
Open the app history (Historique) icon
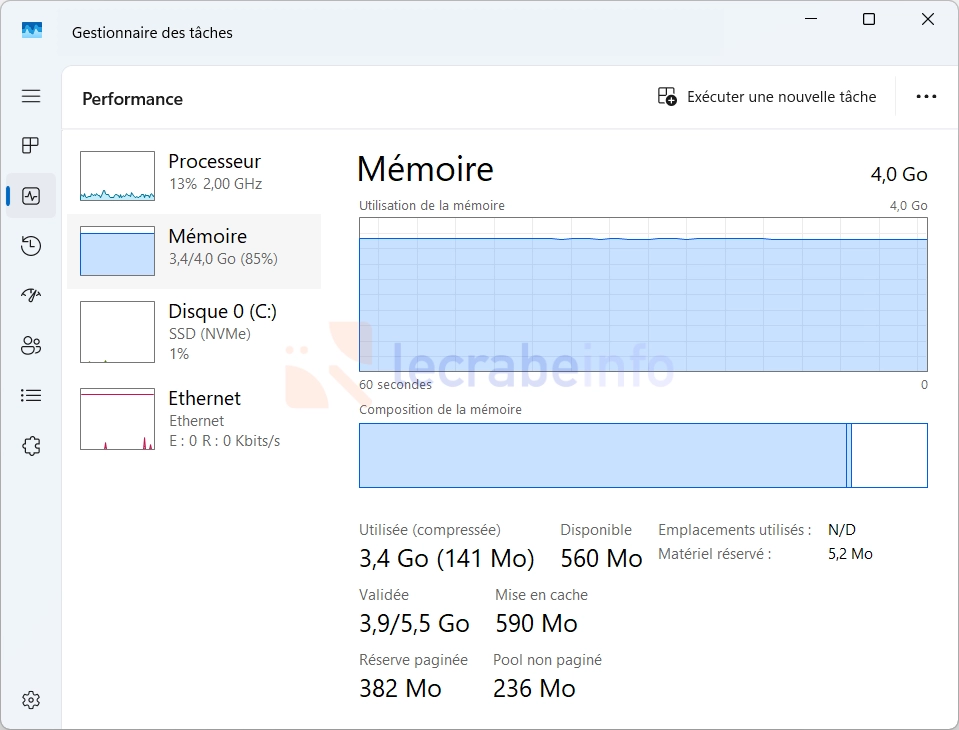tap(31, 246)
